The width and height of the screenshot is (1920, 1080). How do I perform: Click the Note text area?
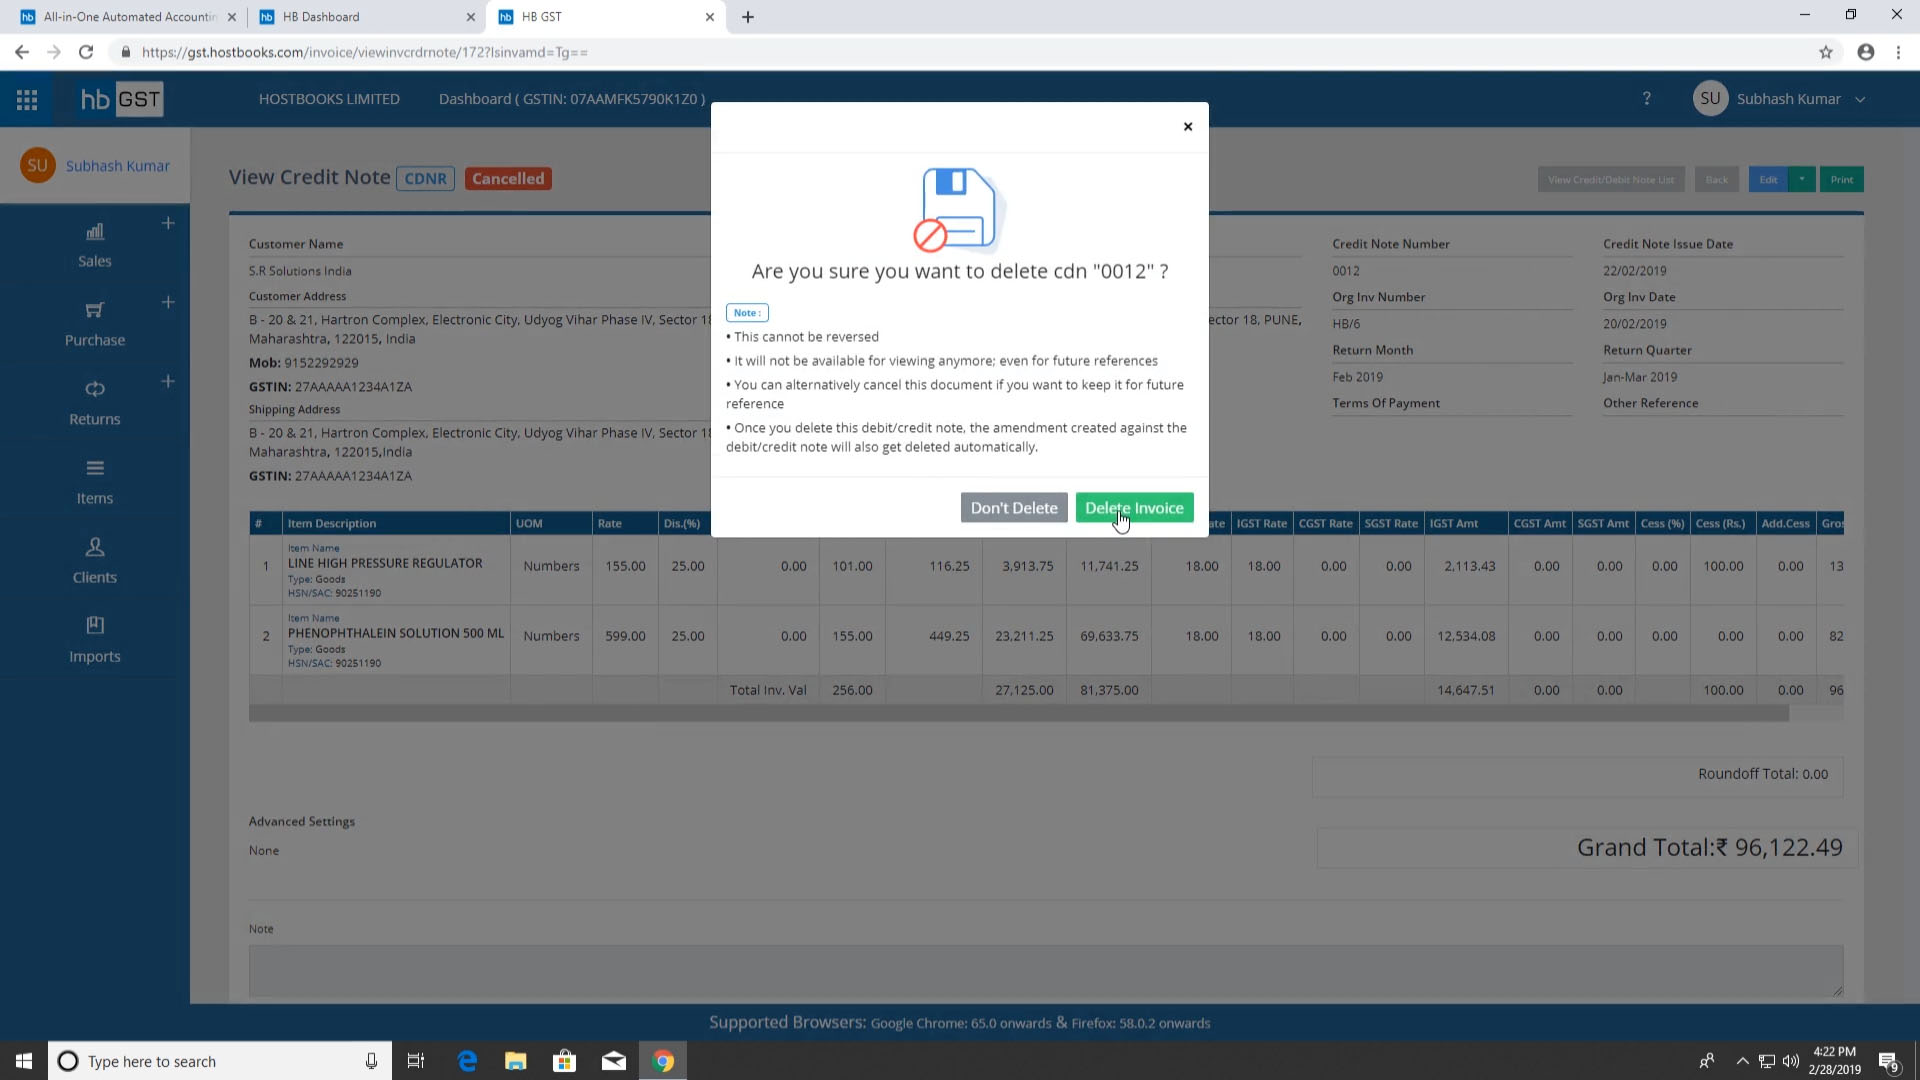point(1045,970)
